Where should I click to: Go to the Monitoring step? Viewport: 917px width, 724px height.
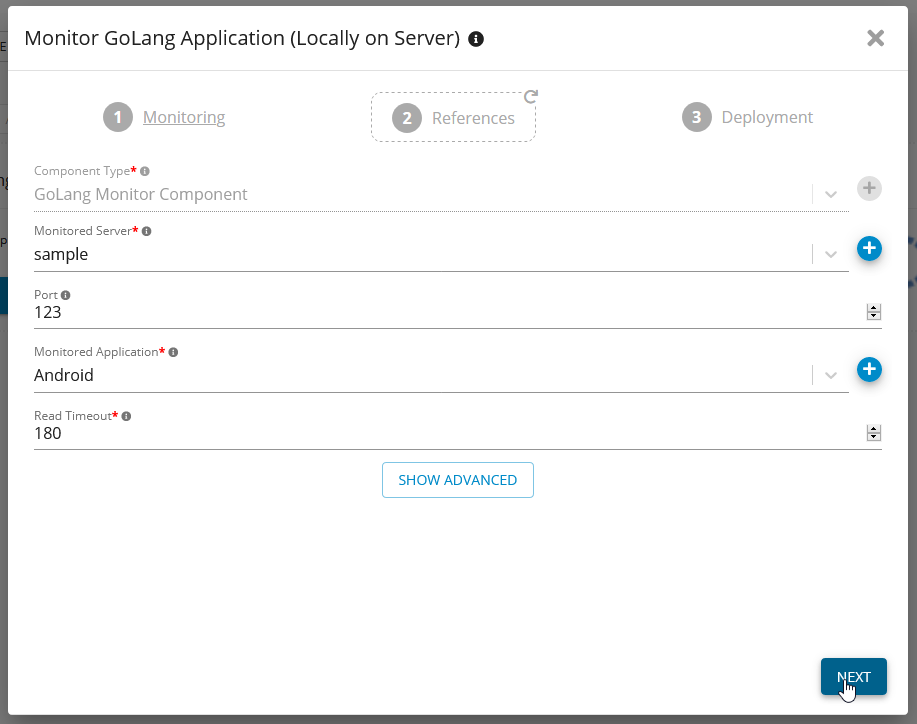[183, 117]
